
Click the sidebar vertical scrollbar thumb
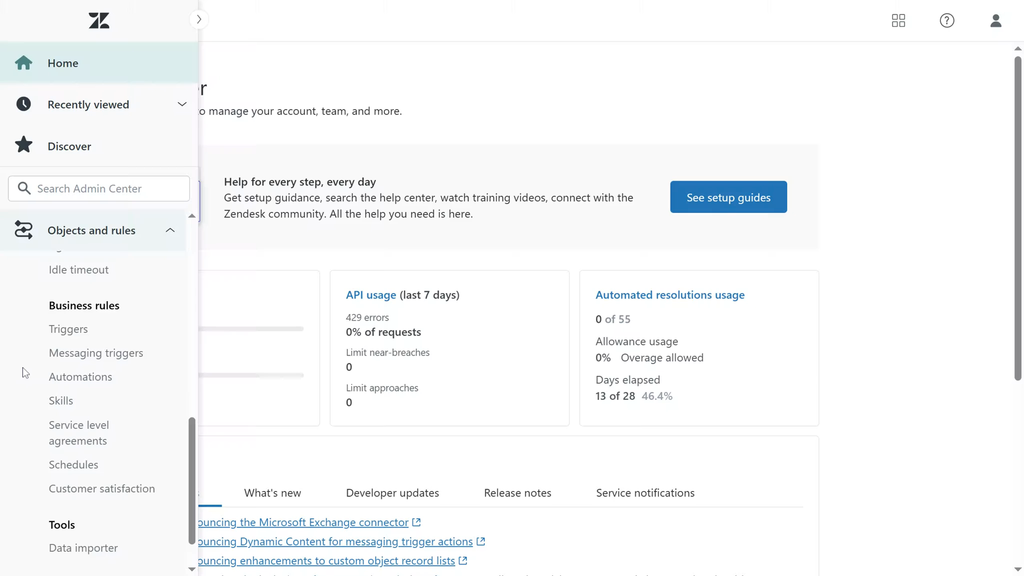191,480
